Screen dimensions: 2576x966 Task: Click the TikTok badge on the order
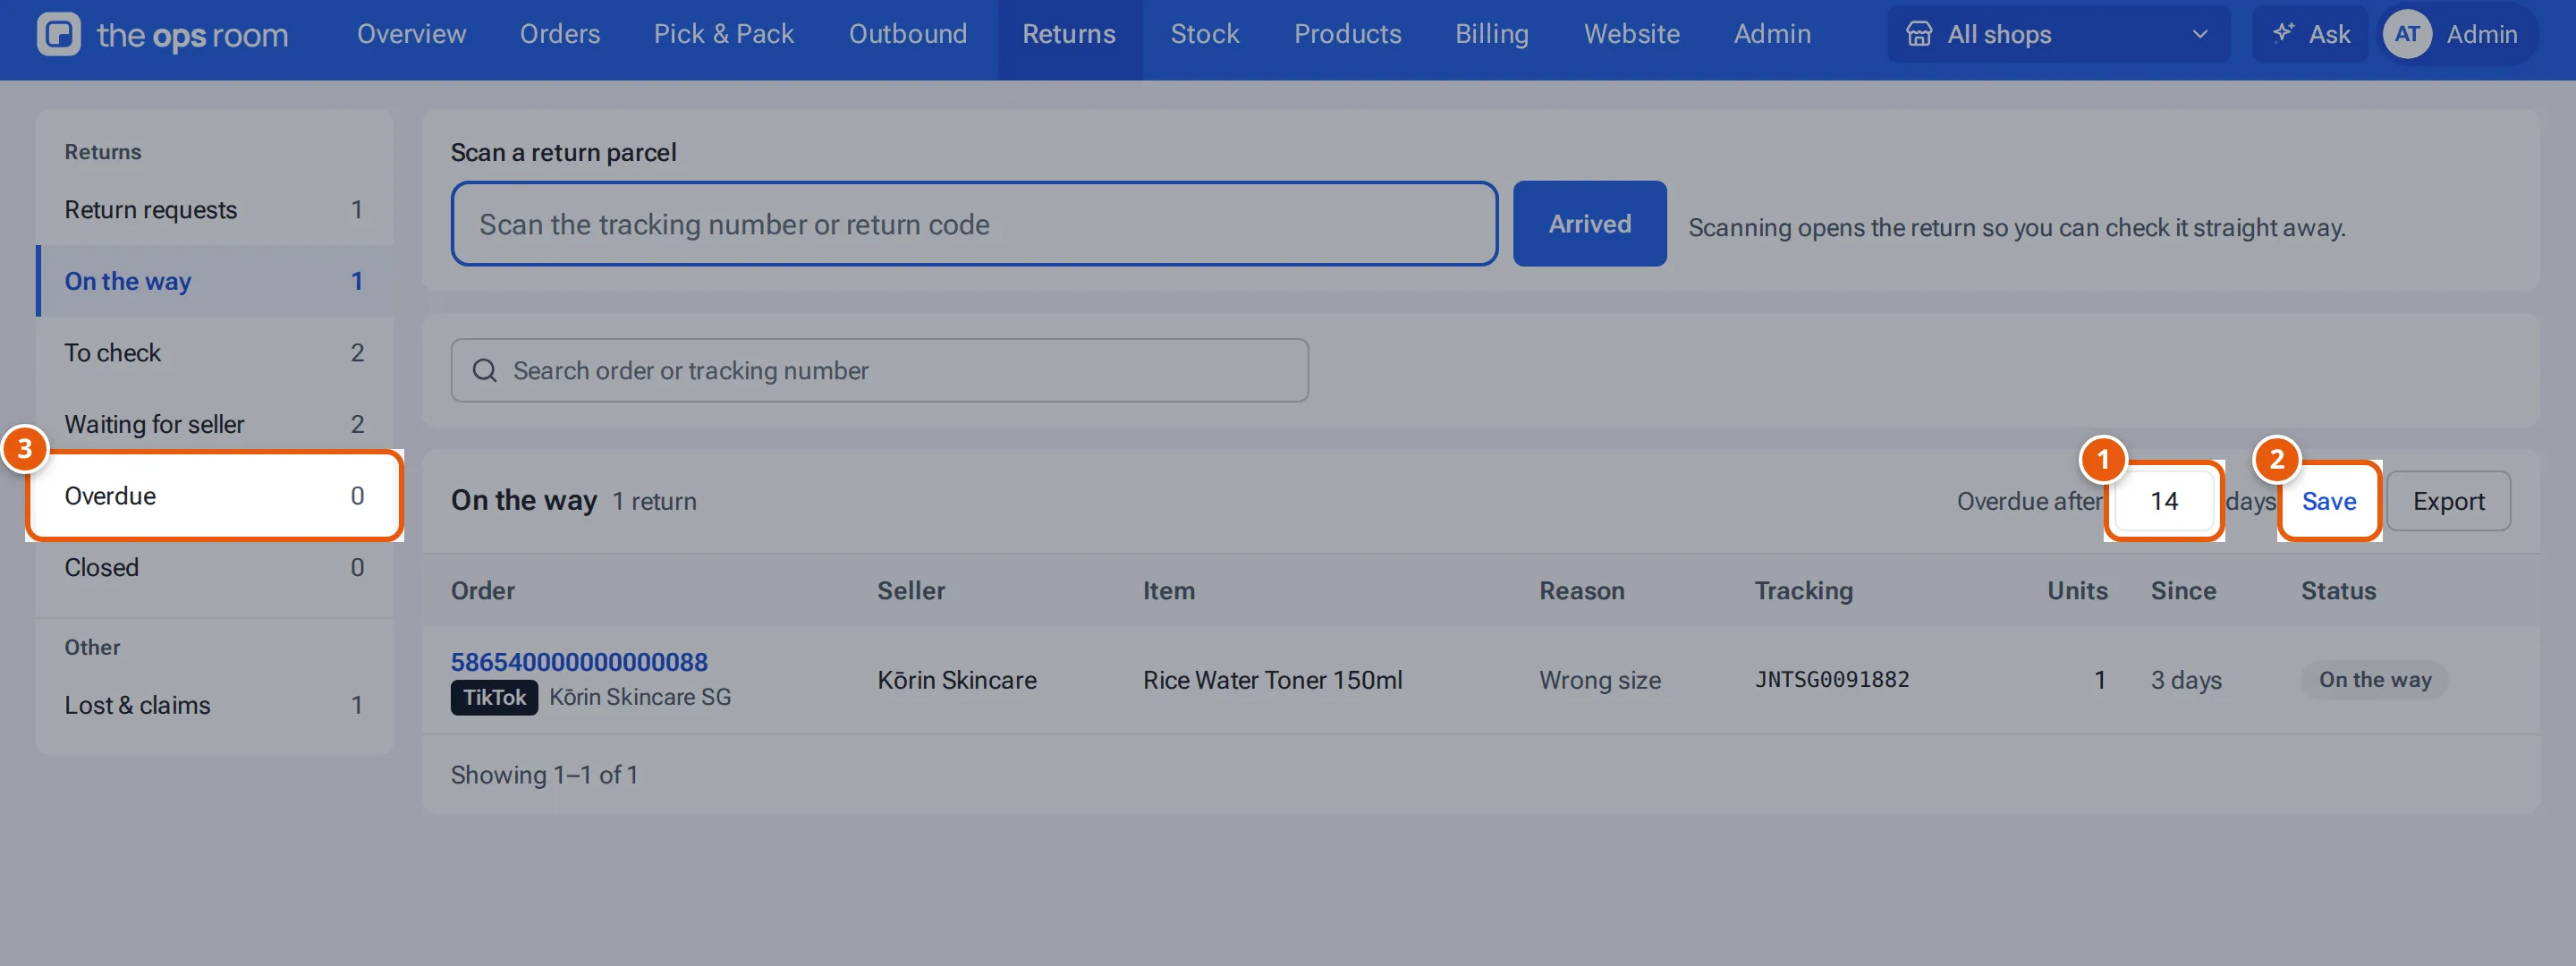[x=494, y=698]
